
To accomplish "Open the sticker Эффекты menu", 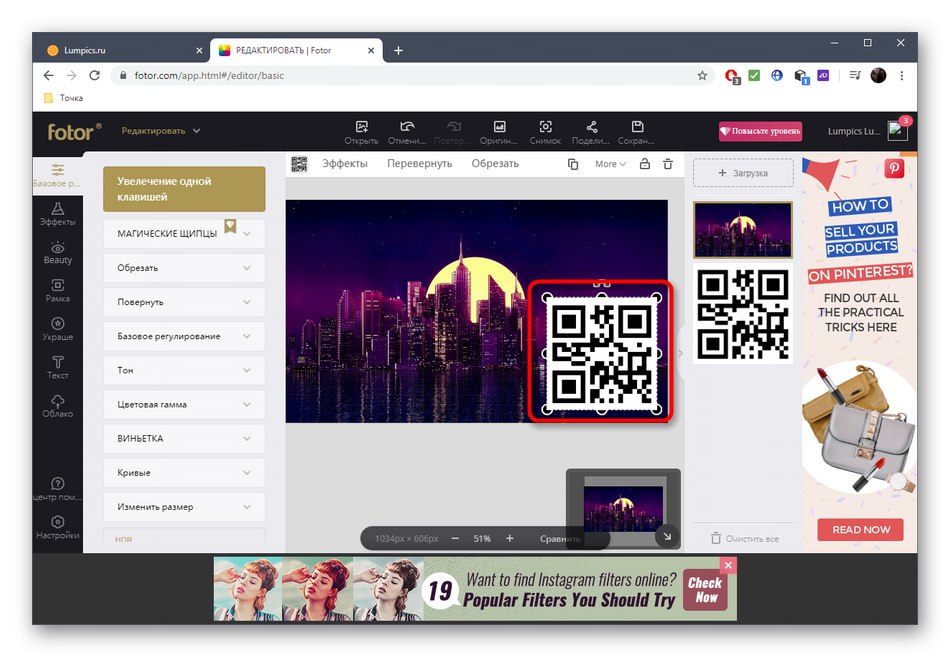I will point(345,164).
